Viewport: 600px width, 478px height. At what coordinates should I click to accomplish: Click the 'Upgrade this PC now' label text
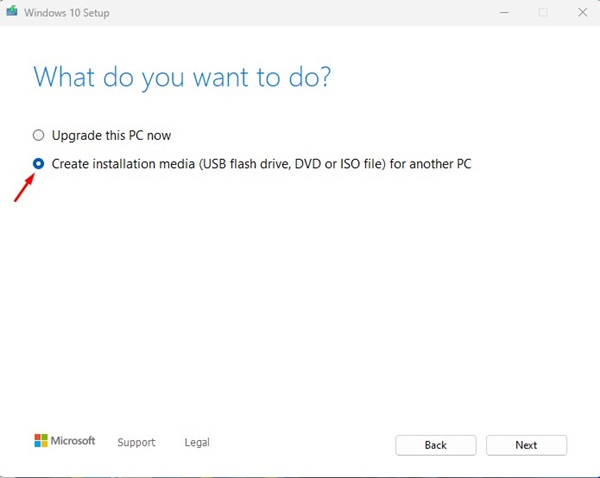coord(111,135)
